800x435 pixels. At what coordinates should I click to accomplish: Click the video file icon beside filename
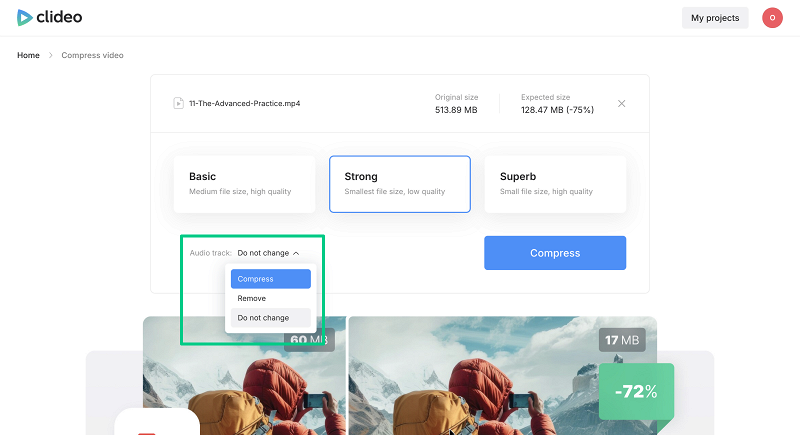tap(178, 103)
